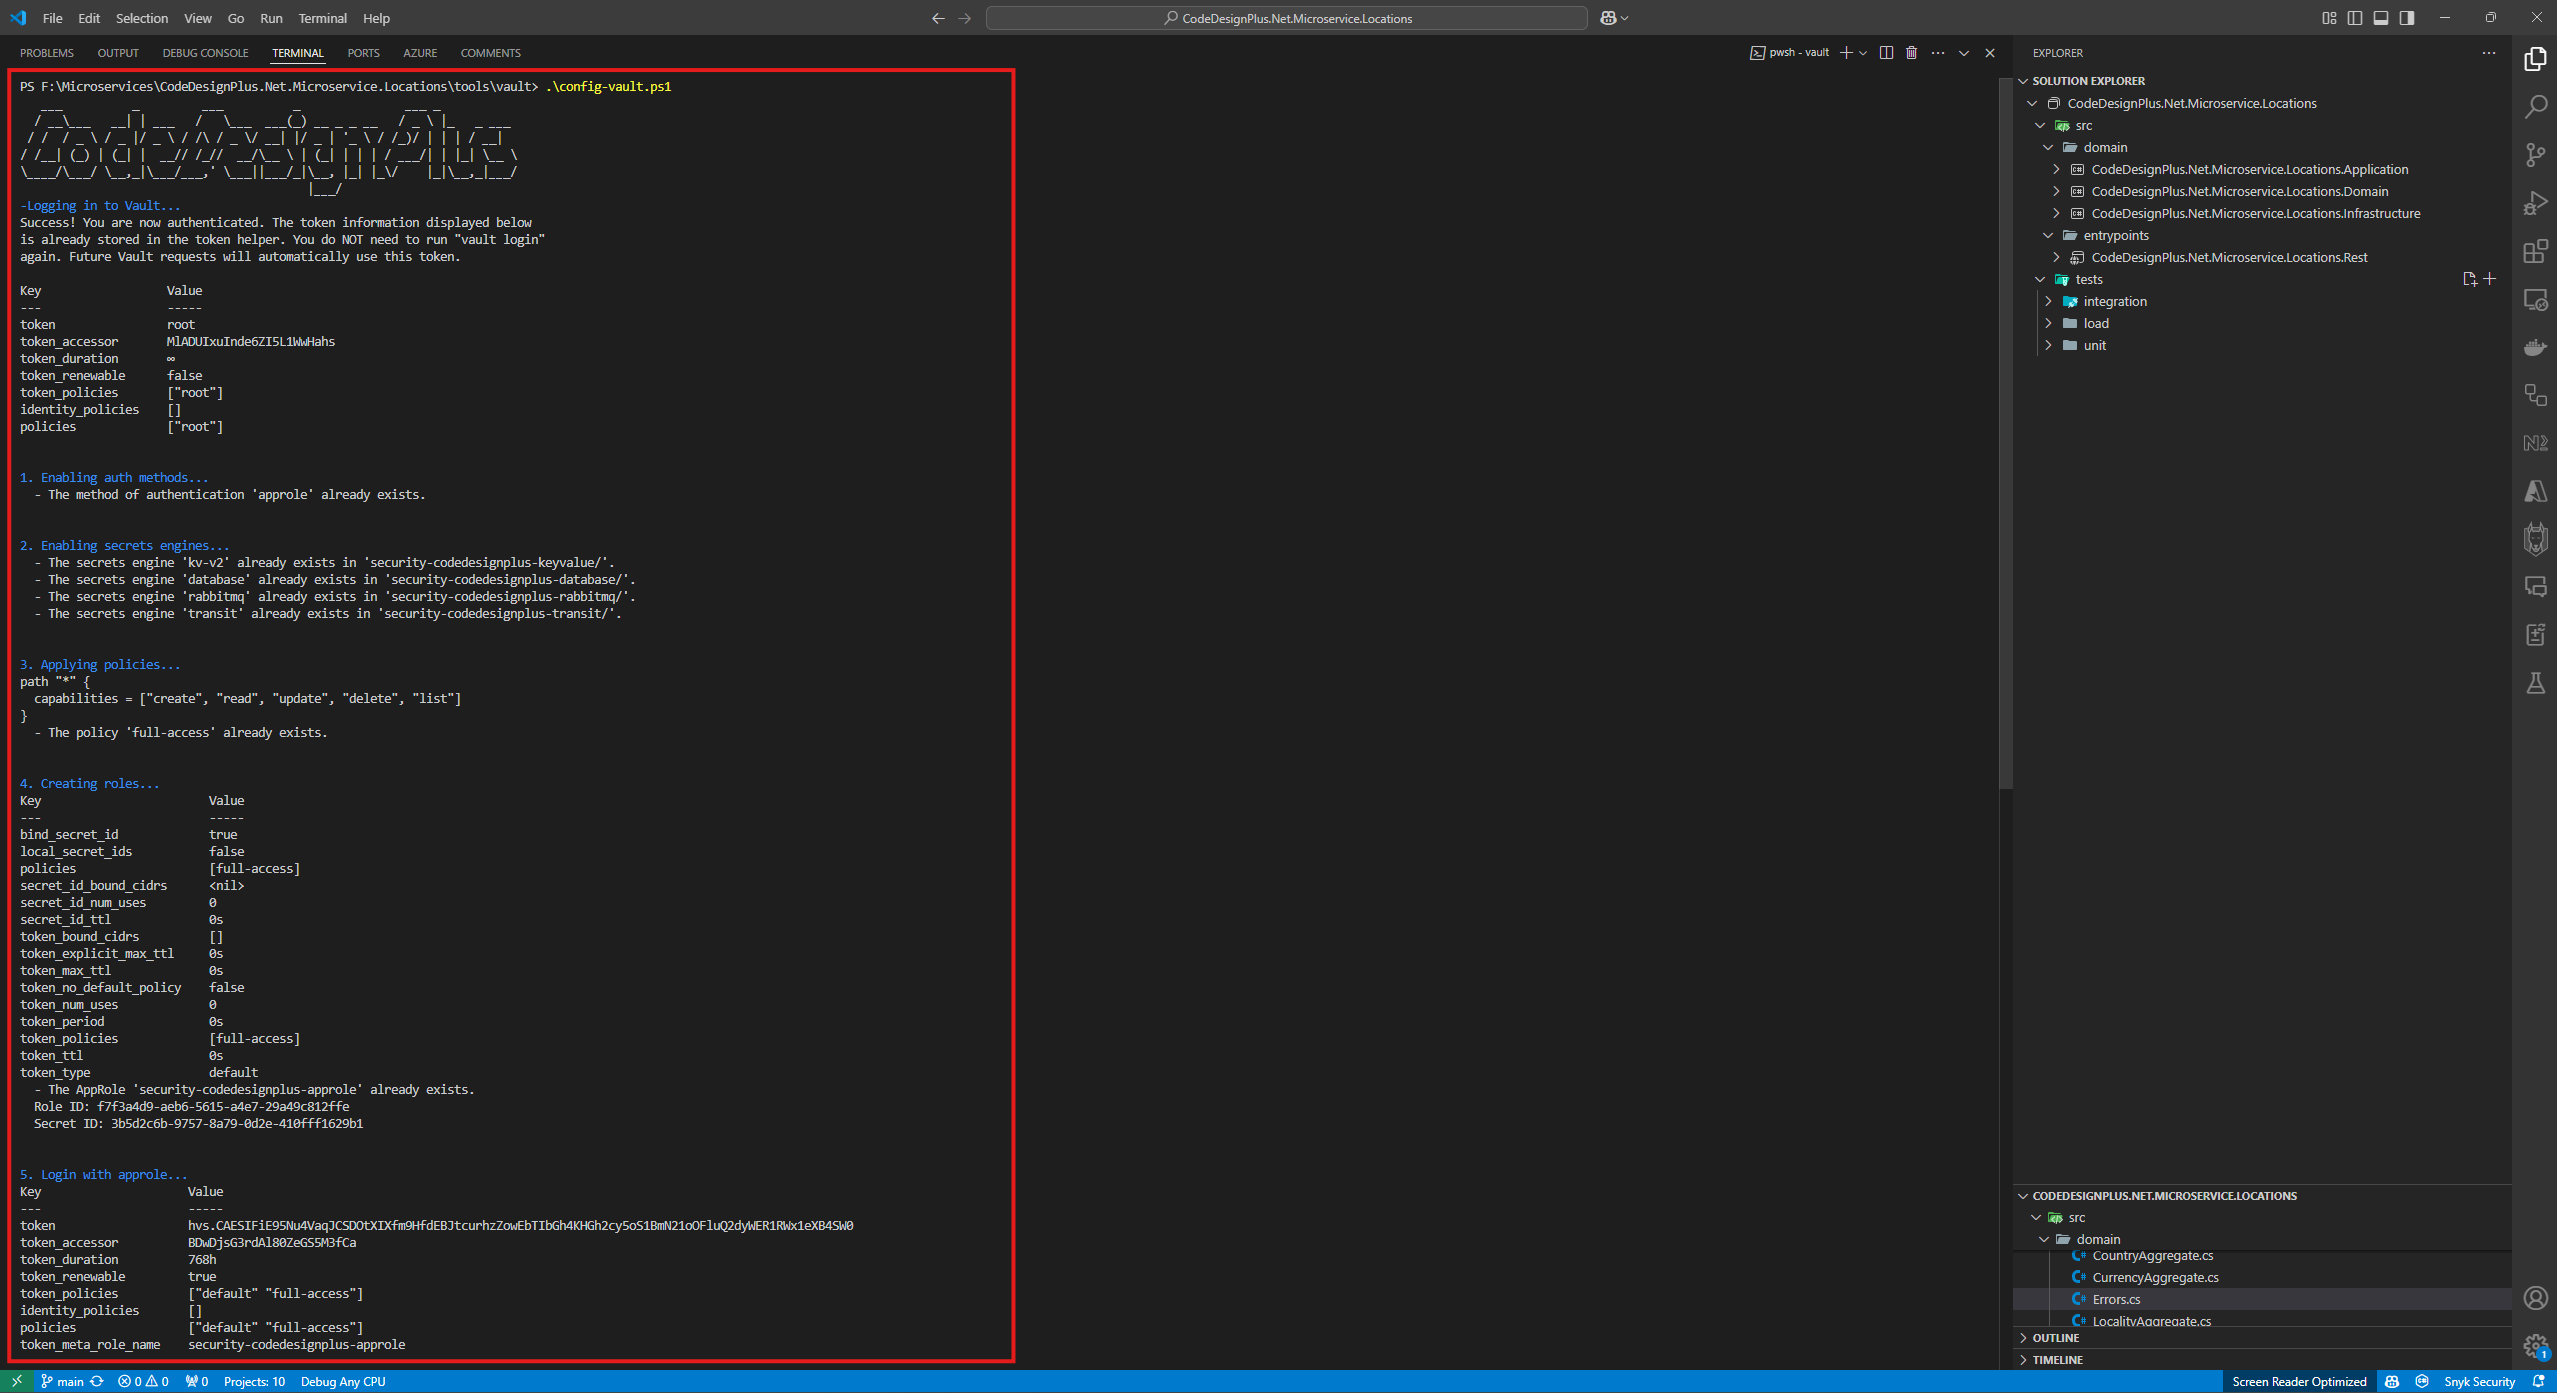This screenshot has width=2557, height=1393.
Task: Click Snyk Security in the status bar
Action: pyautogui.click(x=2478, y=1381)
